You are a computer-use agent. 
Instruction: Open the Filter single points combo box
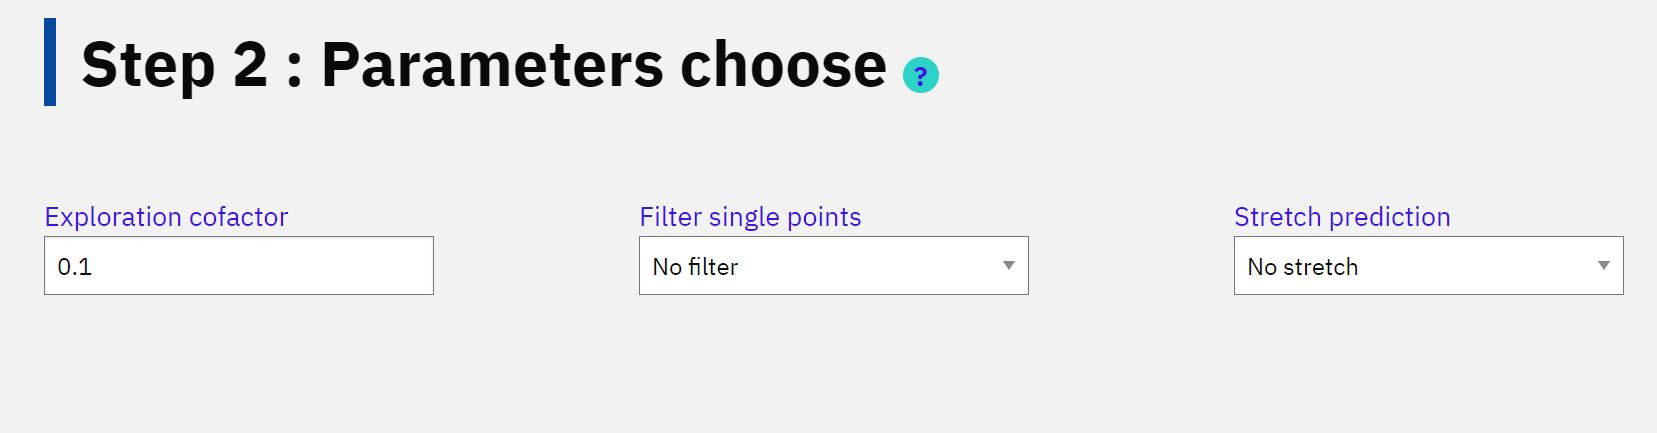(x=834, y=266)
